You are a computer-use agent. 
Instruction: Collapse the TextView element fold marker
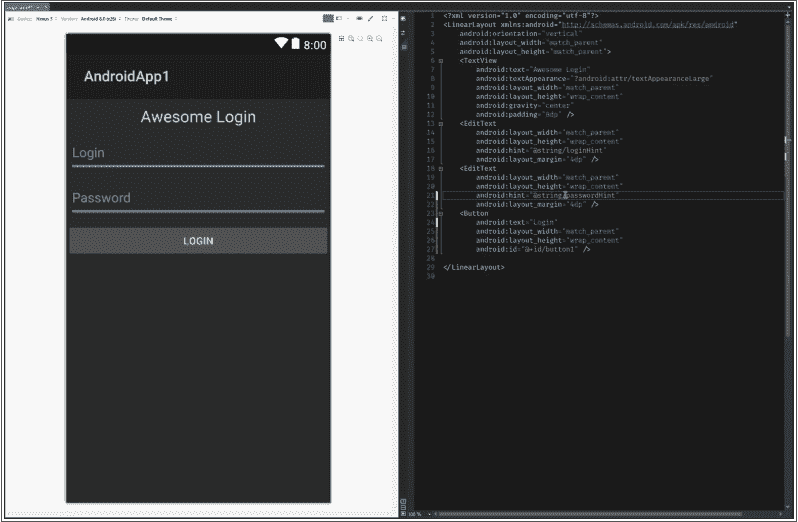441,61
